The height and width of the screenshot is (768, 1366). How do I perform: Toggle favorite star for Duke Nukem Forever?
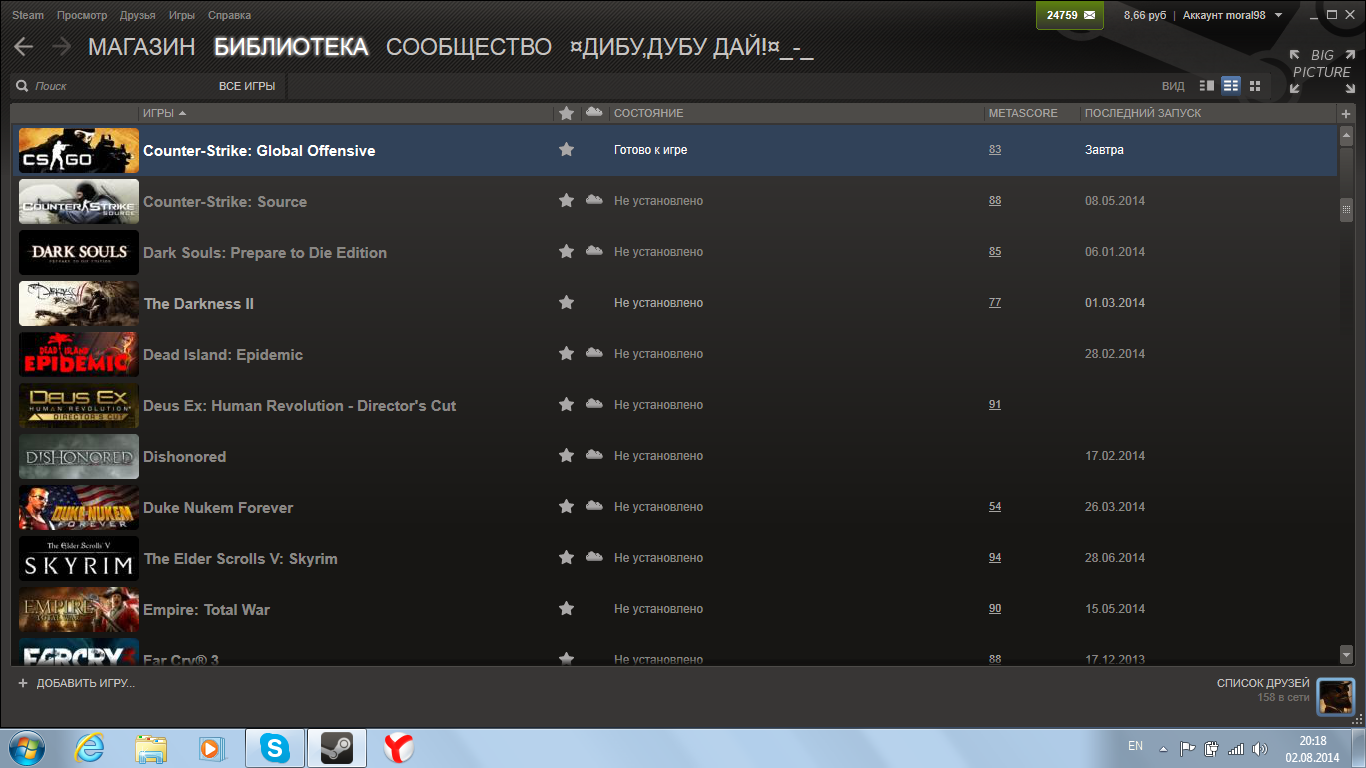coord(567,506)
